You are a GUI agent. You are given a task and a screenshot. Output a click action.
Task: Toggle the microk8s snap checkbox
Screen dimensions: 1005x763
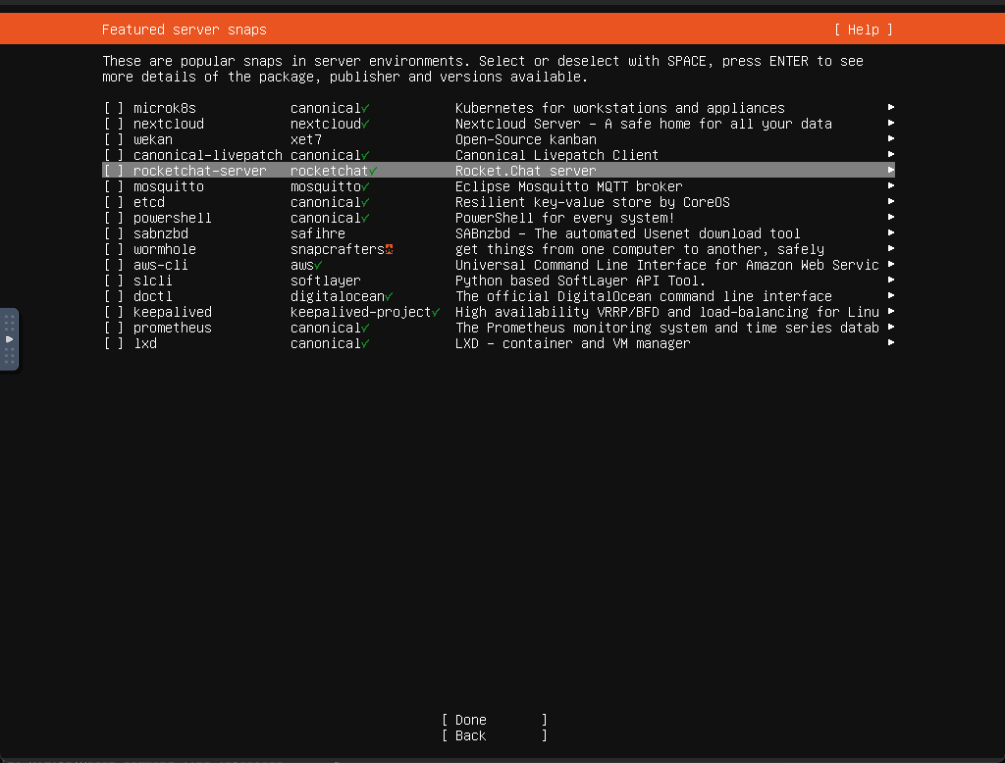(113, 108)
